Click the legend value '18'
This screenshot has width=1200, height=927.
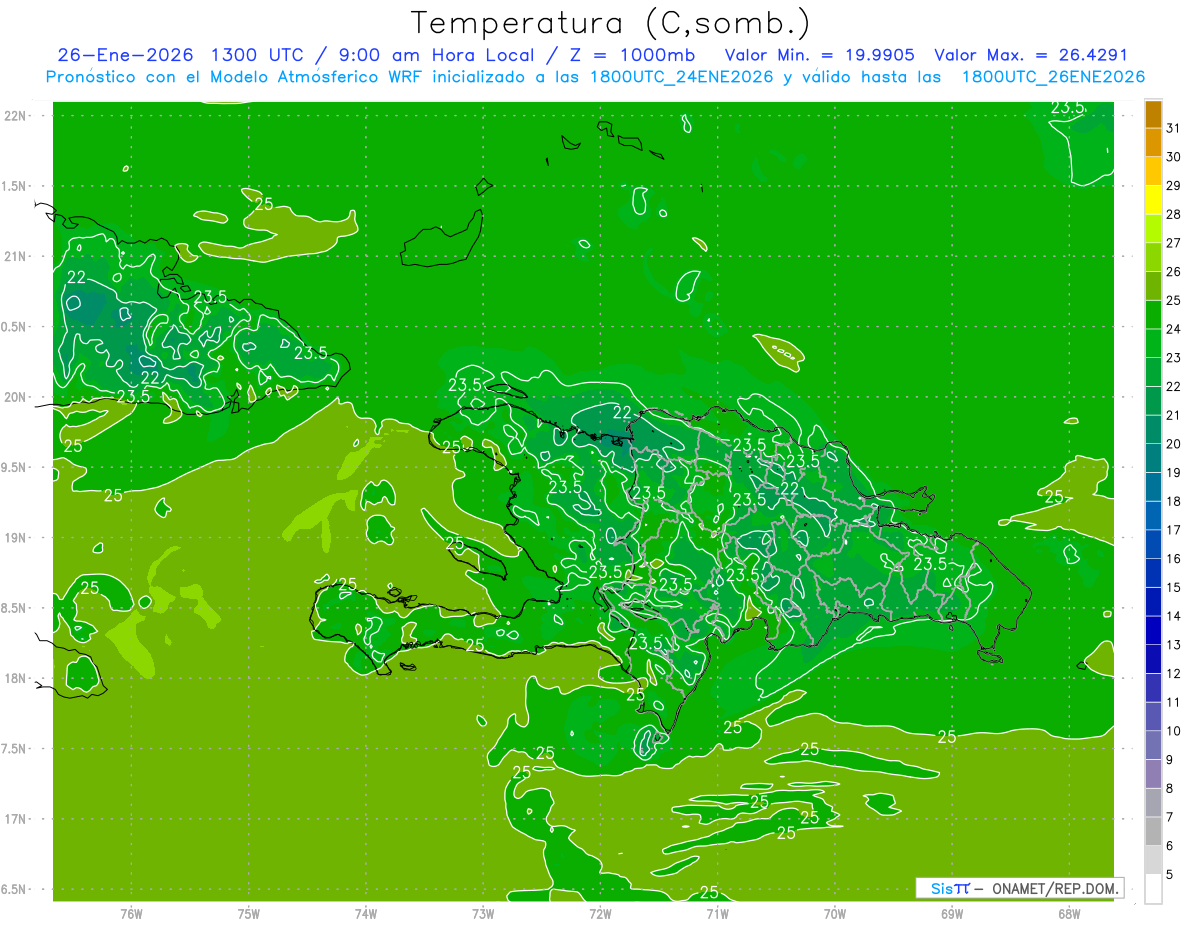1174,501
